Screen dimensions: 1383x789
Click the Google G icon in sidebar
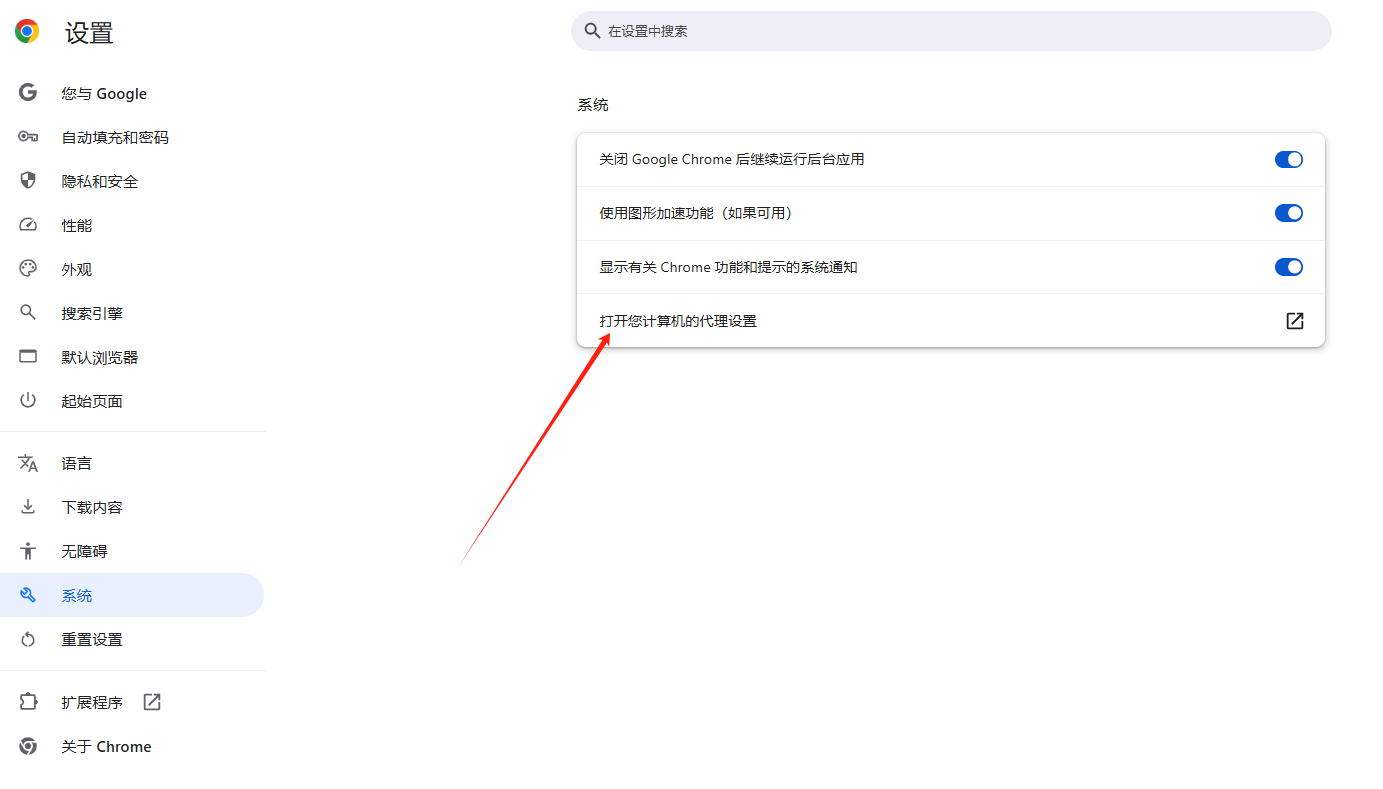(28, 93)
